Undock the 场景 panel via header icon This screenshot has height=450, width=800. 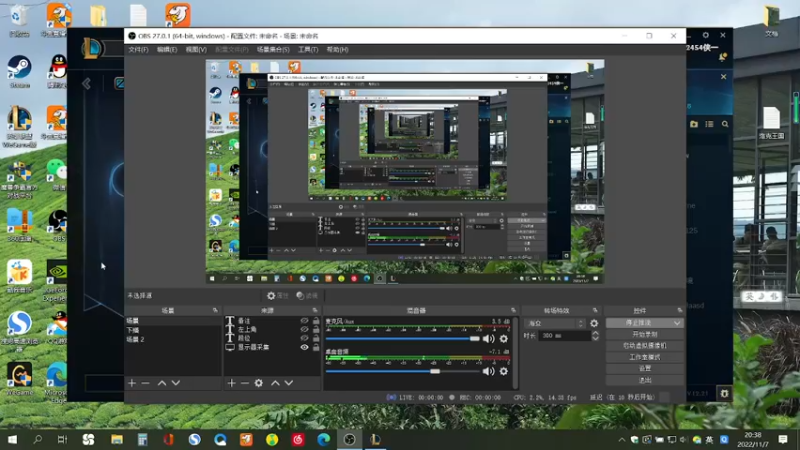pyautogui.click(x=215, y=310)
